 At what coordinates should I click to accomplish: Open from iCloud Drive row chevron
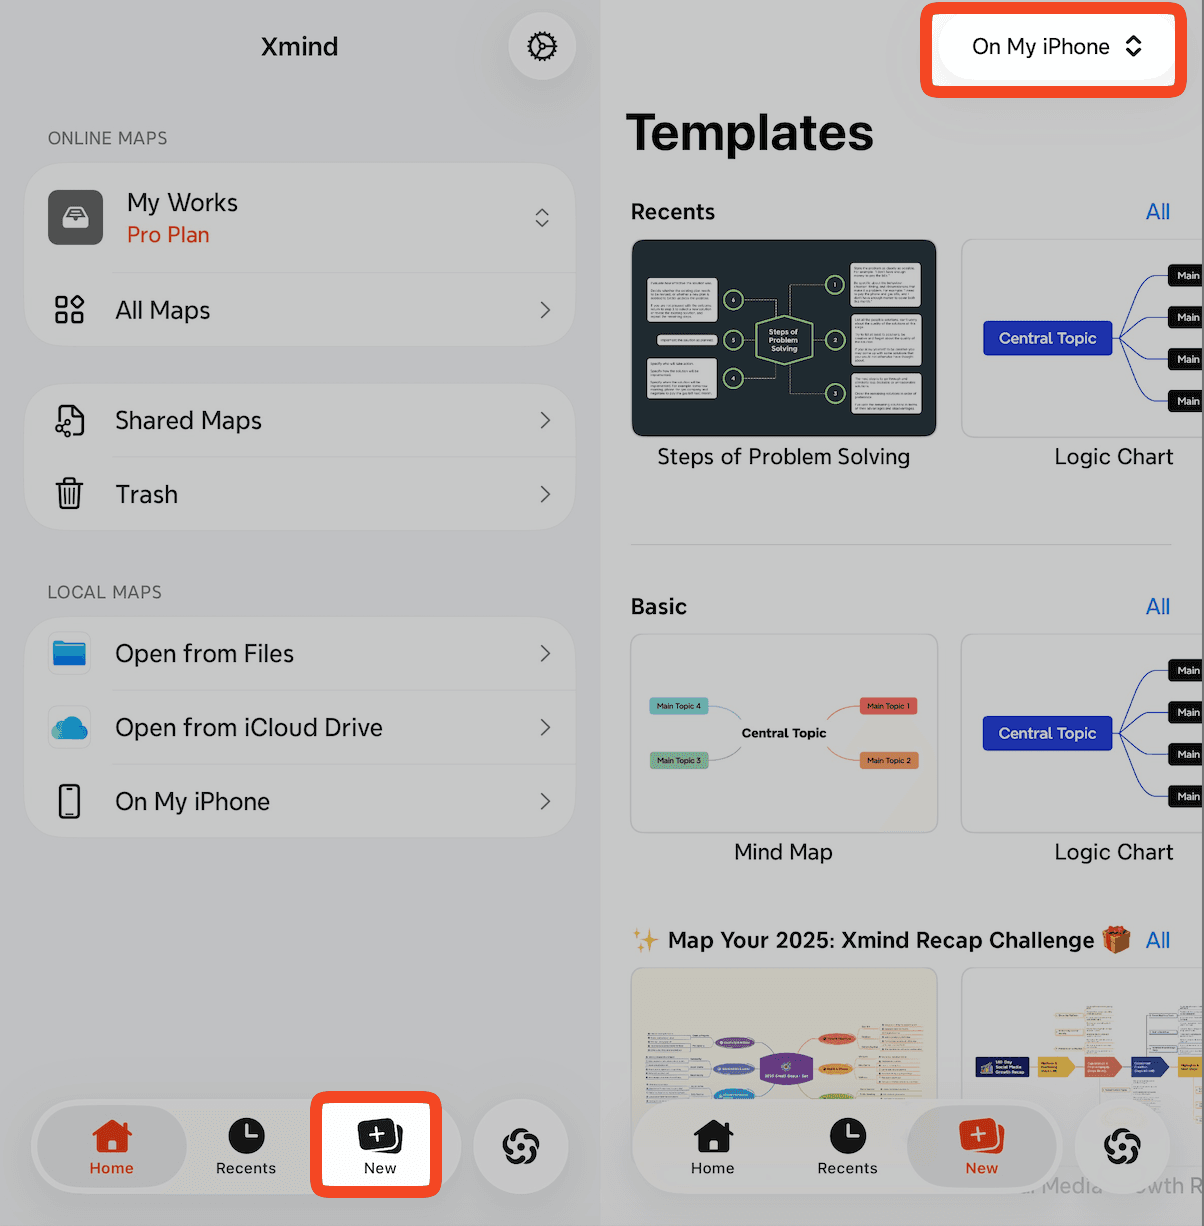pos(545,727)
